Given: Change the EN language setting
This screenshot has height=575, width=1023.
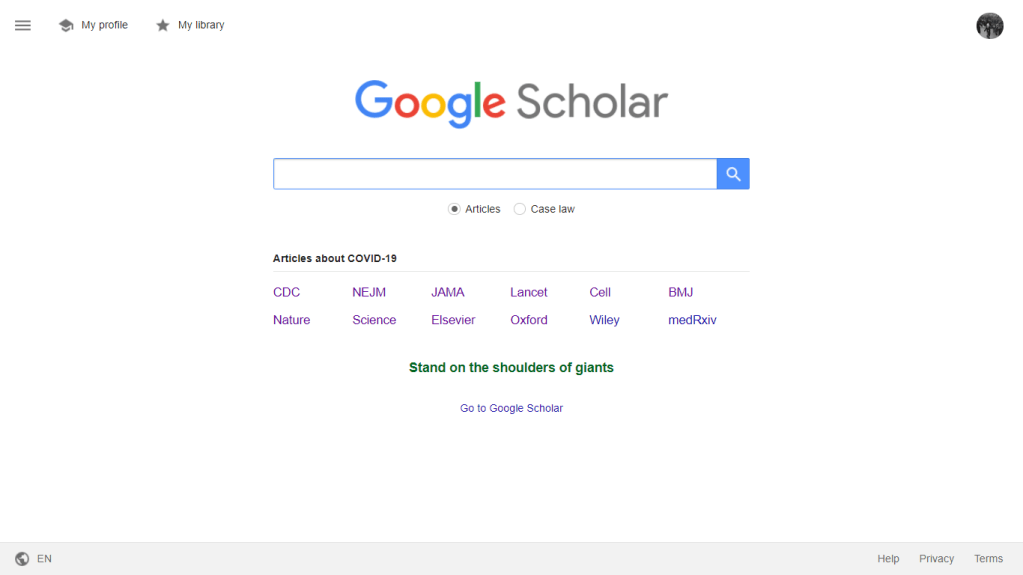Looking at the screenshot, I should pyautogui.click(x=44, y=559).
